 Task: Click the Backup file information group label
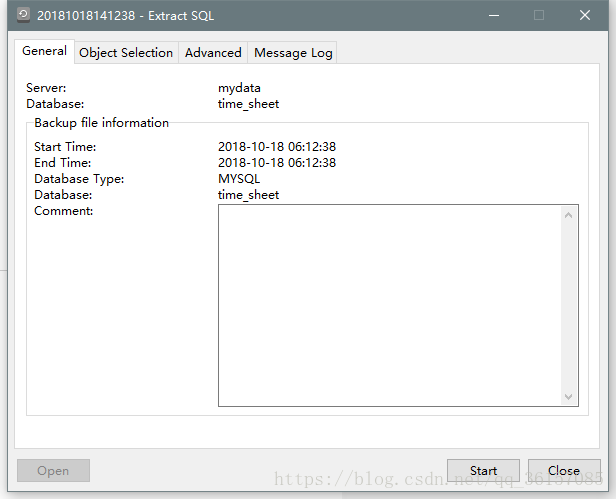[x=101, y=123]
